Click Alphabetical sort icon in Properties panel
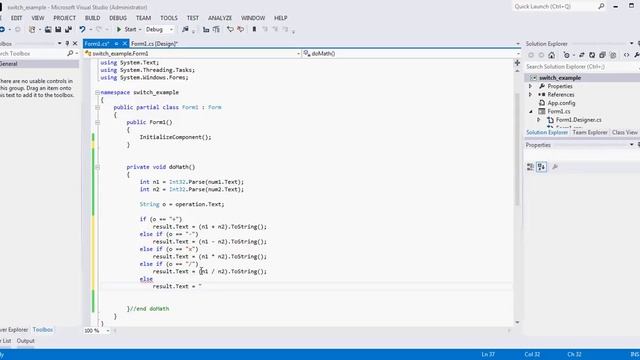 (541, 167)
